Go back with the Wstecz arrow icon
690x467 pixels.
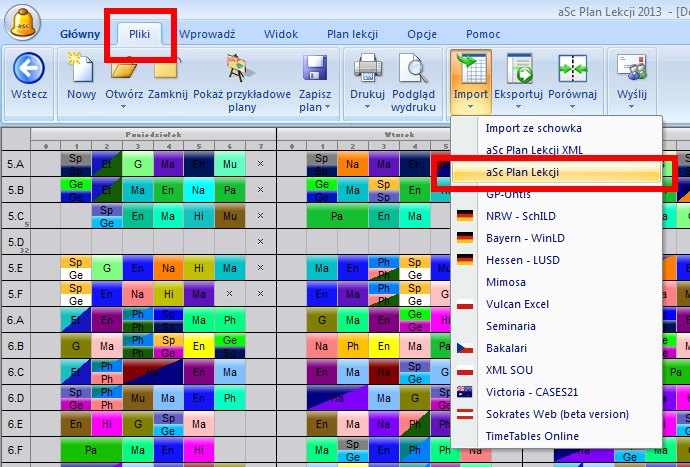[x=29, y=68]
